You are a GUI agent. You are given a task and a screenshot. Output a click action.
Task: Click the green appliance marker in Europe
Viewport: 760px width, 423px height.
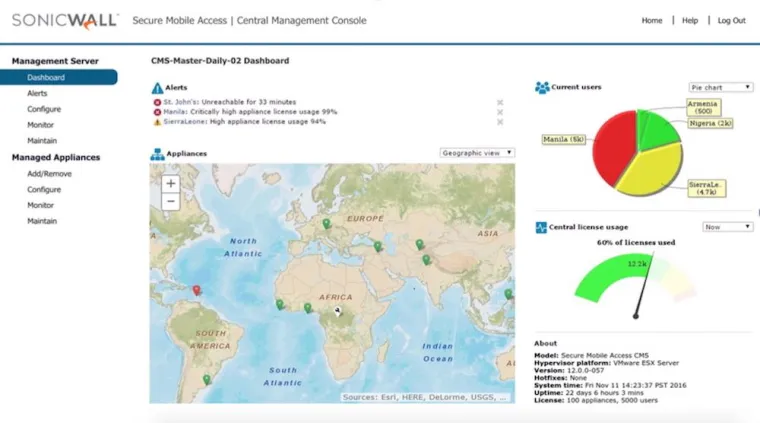pyautogui.click(x=326, y=224)
